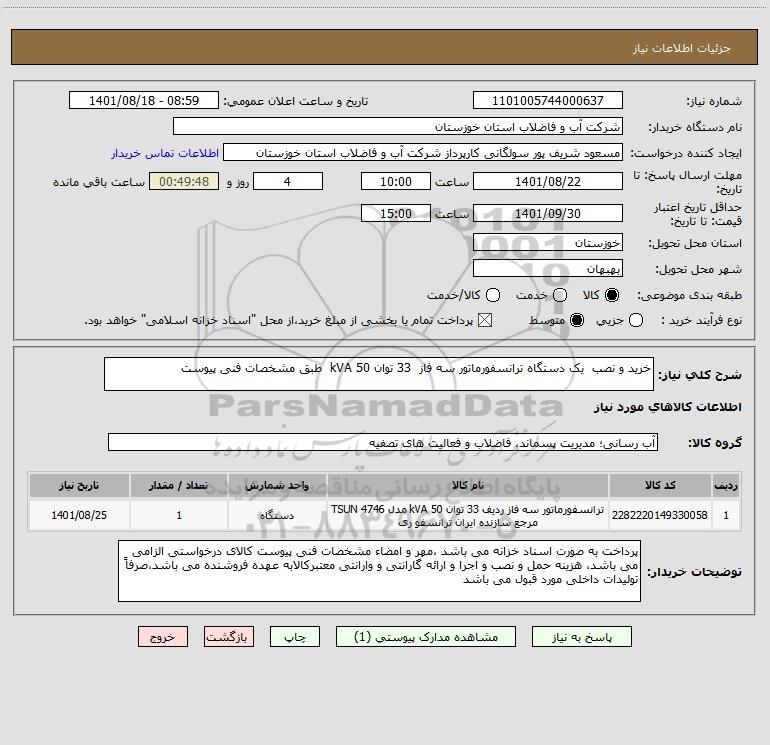Click the delivery province خوزستان field
The image size is (770, 745).
tap(548, 243)
